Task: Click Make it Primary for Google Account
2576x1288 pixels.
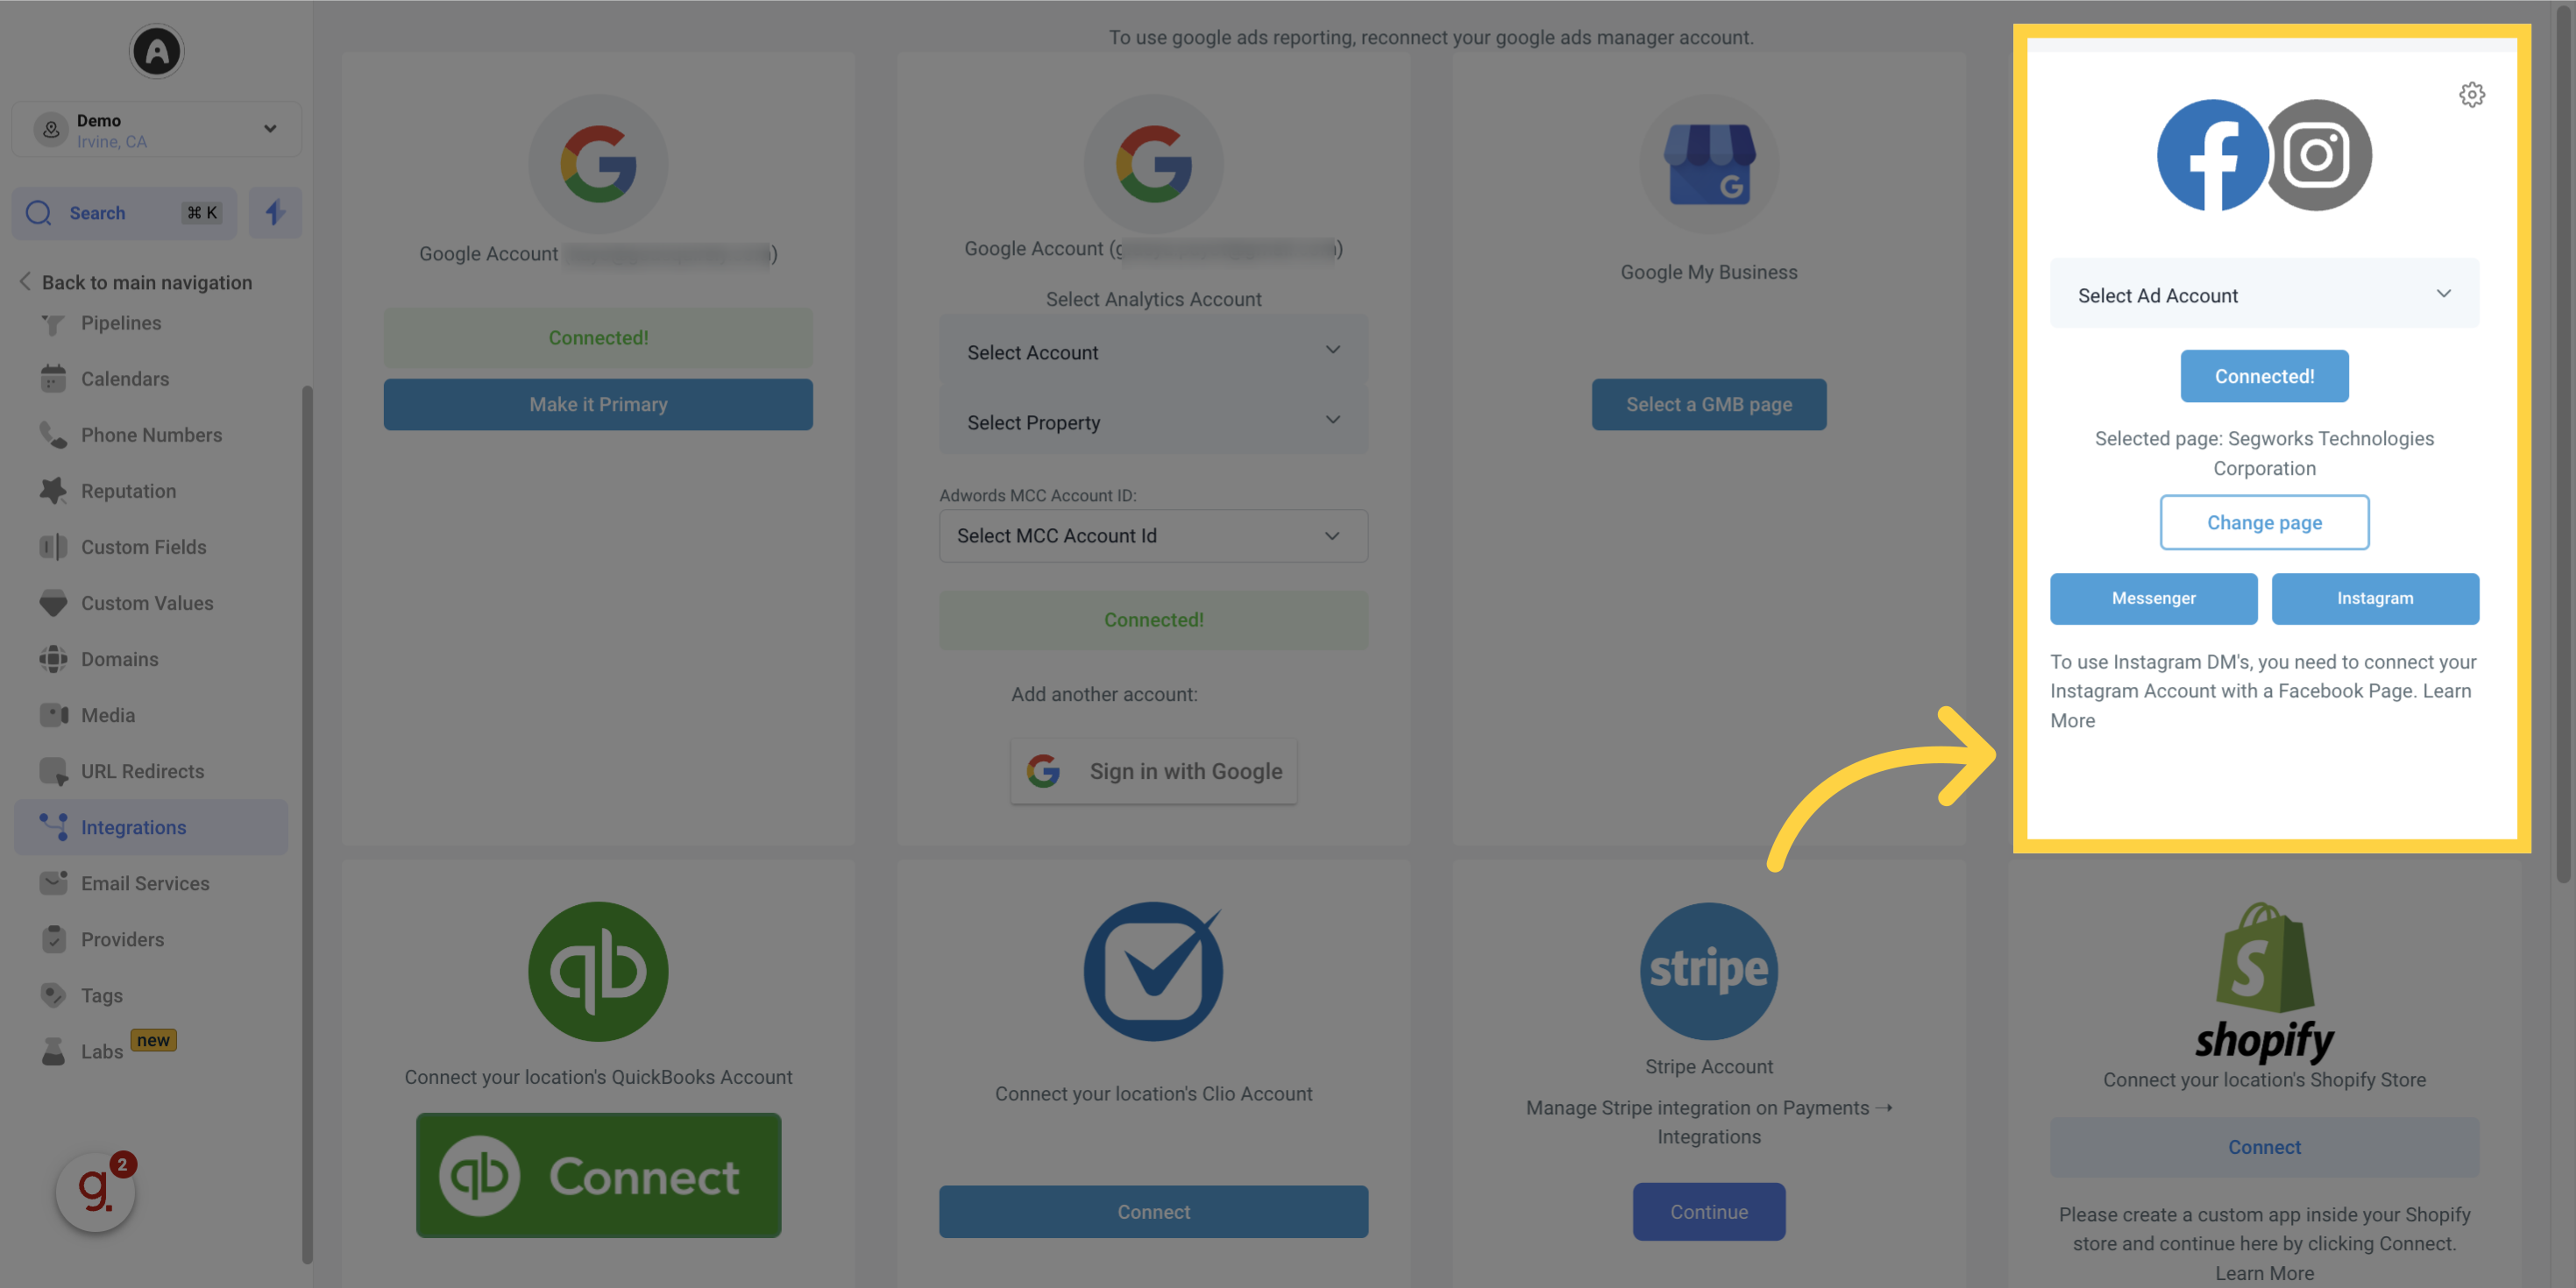Action: [598, 402]
